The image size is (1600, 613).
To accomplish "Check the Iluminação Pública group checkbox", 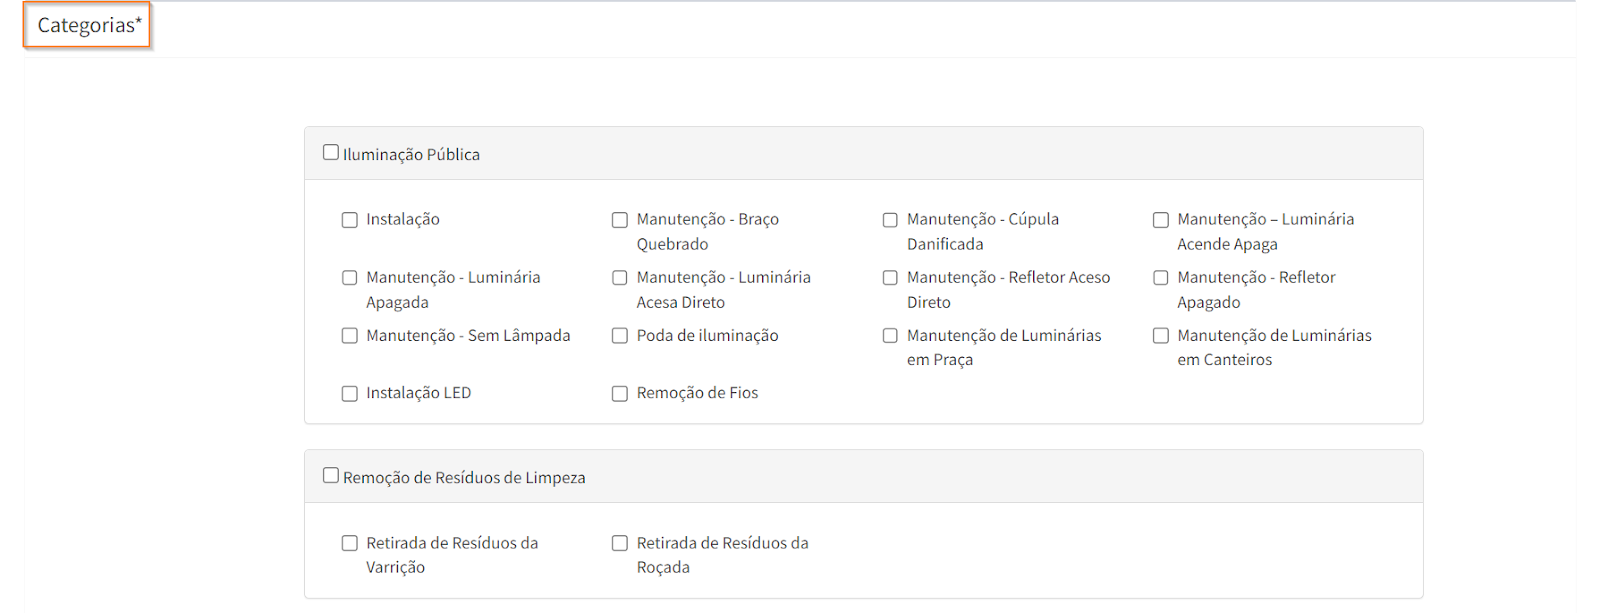I will [331, 153].
